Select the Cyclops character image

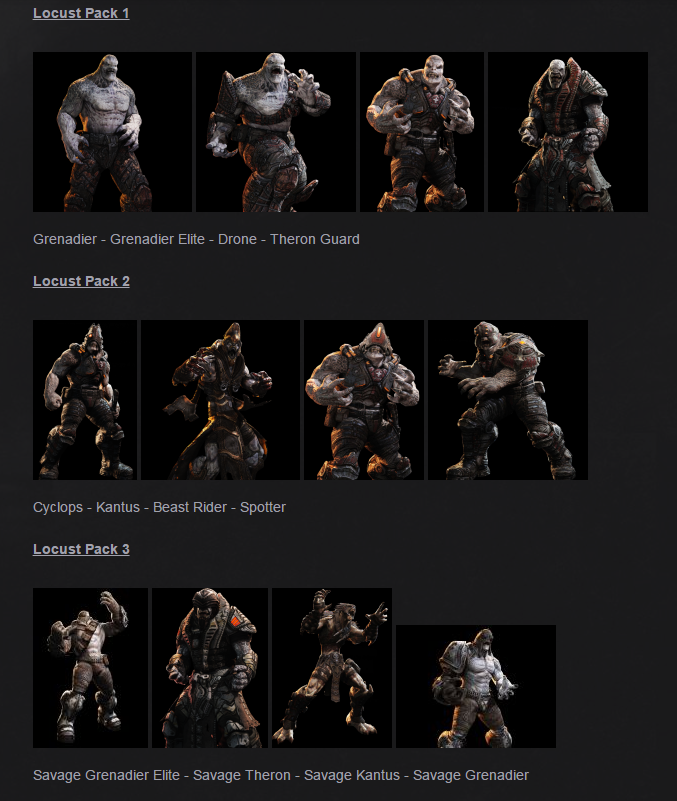85,400
